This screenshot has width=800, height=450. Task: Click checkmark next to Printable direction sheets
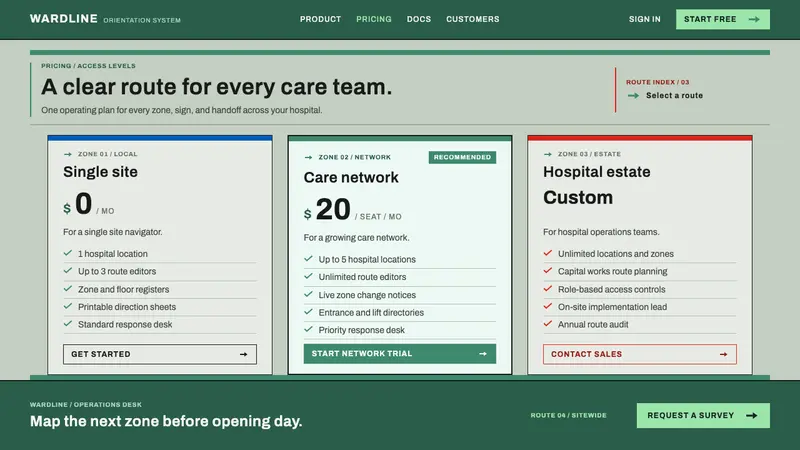tap(68, 306)
